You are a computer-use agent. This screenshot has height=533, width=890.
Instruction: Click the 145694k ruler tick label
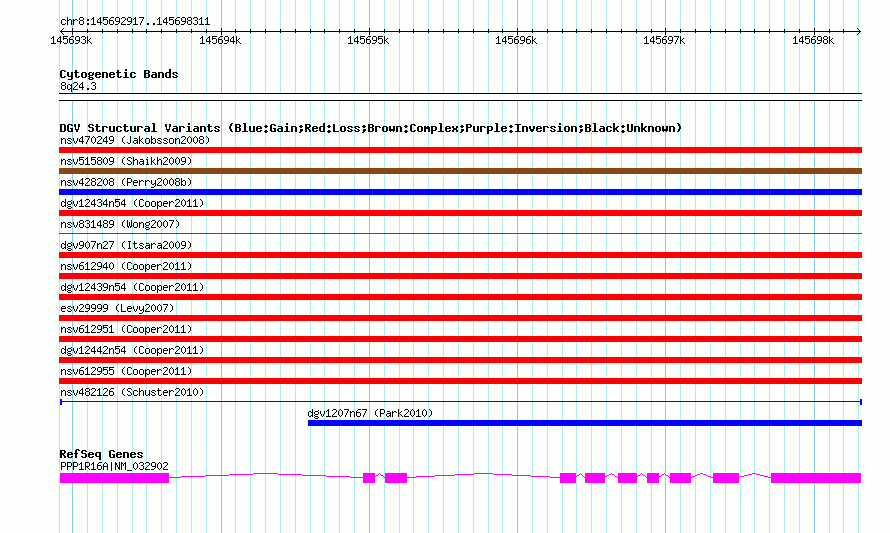[220, 40]
